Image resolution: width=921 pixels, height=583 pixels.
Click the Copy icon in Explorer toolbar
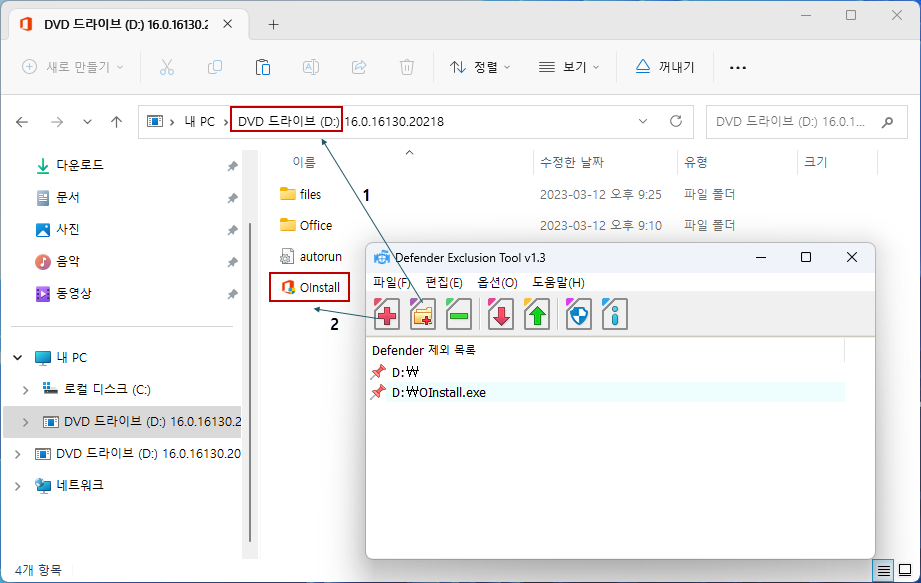[215, 67]
